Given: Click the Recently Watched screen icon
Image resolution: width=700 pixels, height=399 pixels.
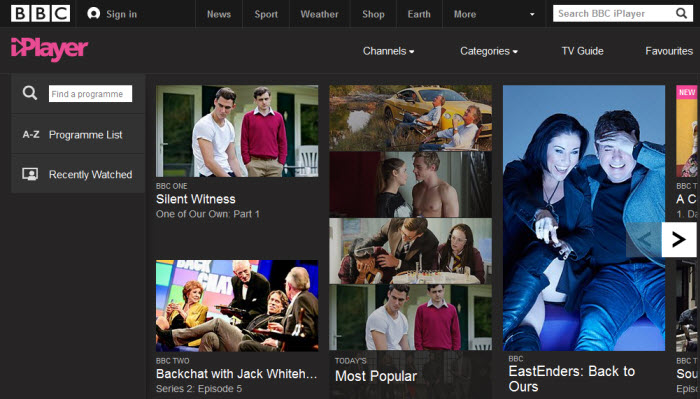Looking at the screenshot, I should tap(30, 174).
